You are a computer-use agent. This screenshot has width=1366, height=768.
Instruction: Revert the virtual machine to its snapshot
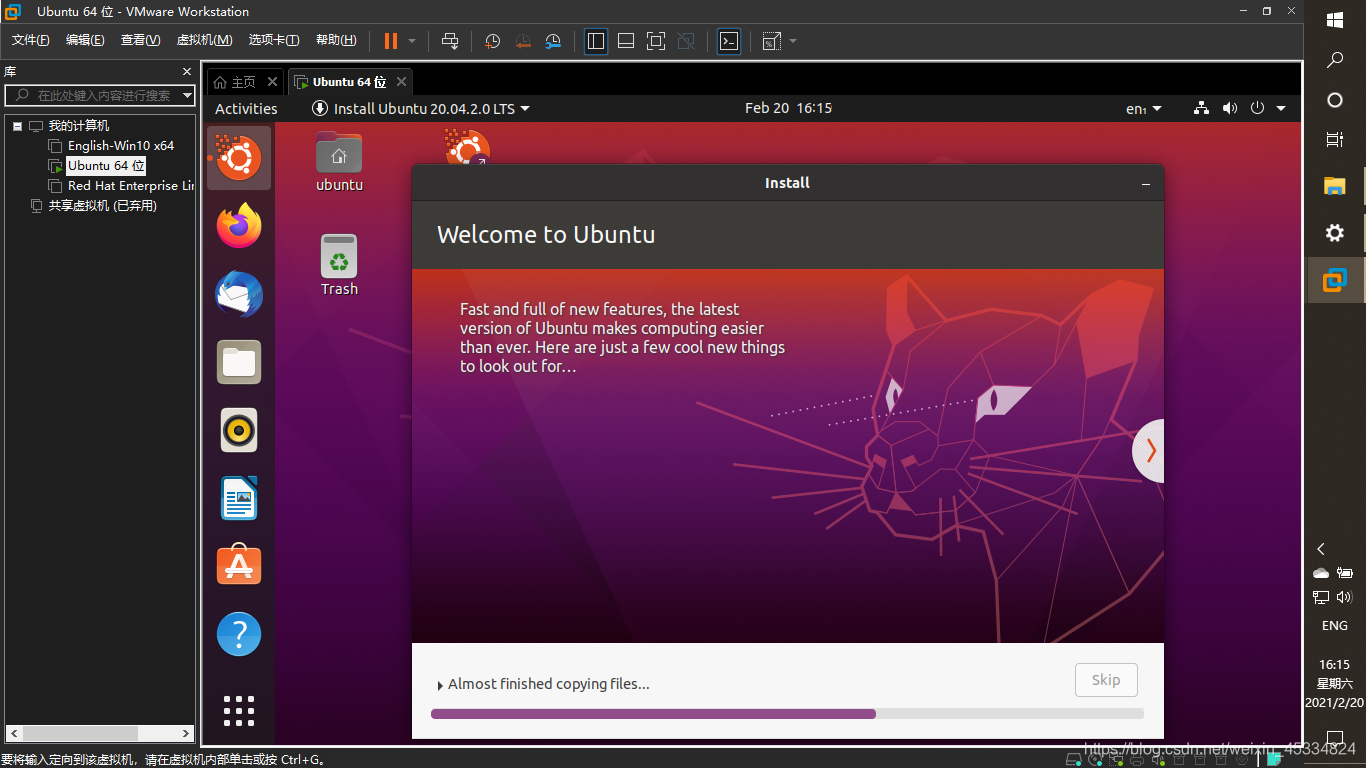[x=523, y=41]
